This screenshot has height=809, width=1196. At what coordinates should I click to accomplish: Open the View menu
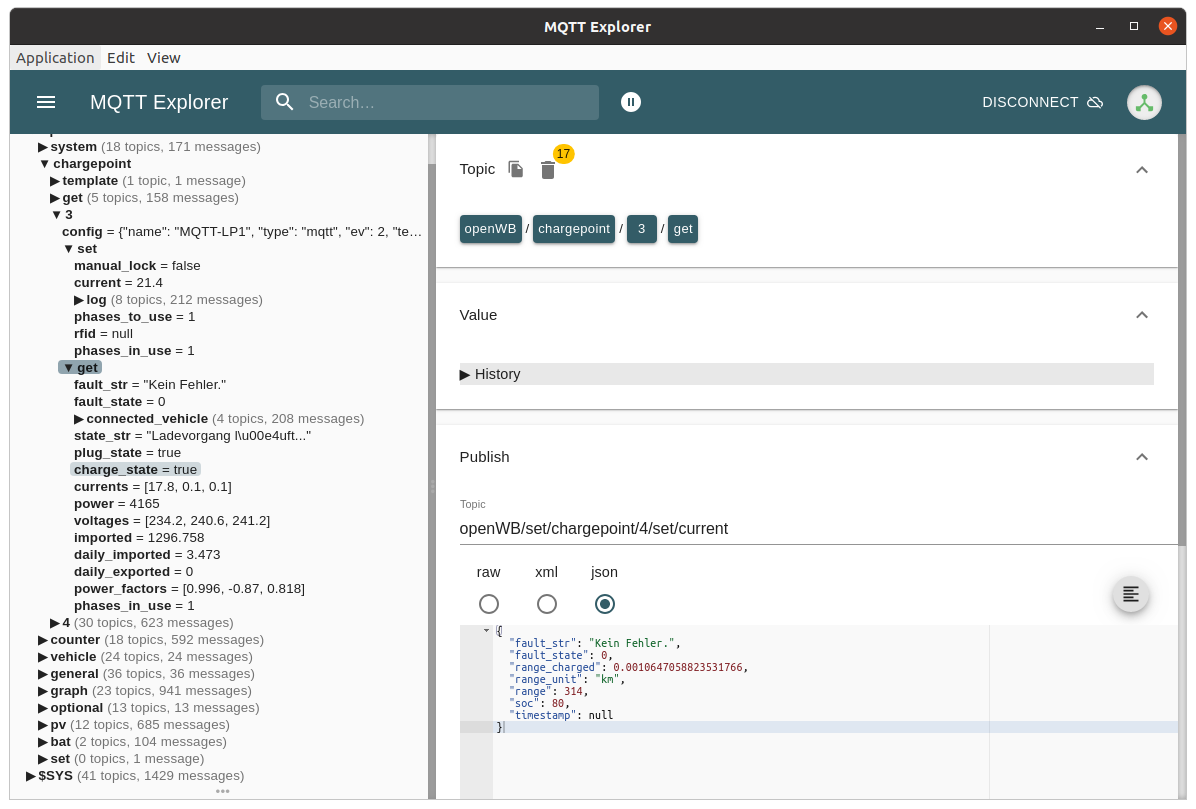(x=163, y=58)
